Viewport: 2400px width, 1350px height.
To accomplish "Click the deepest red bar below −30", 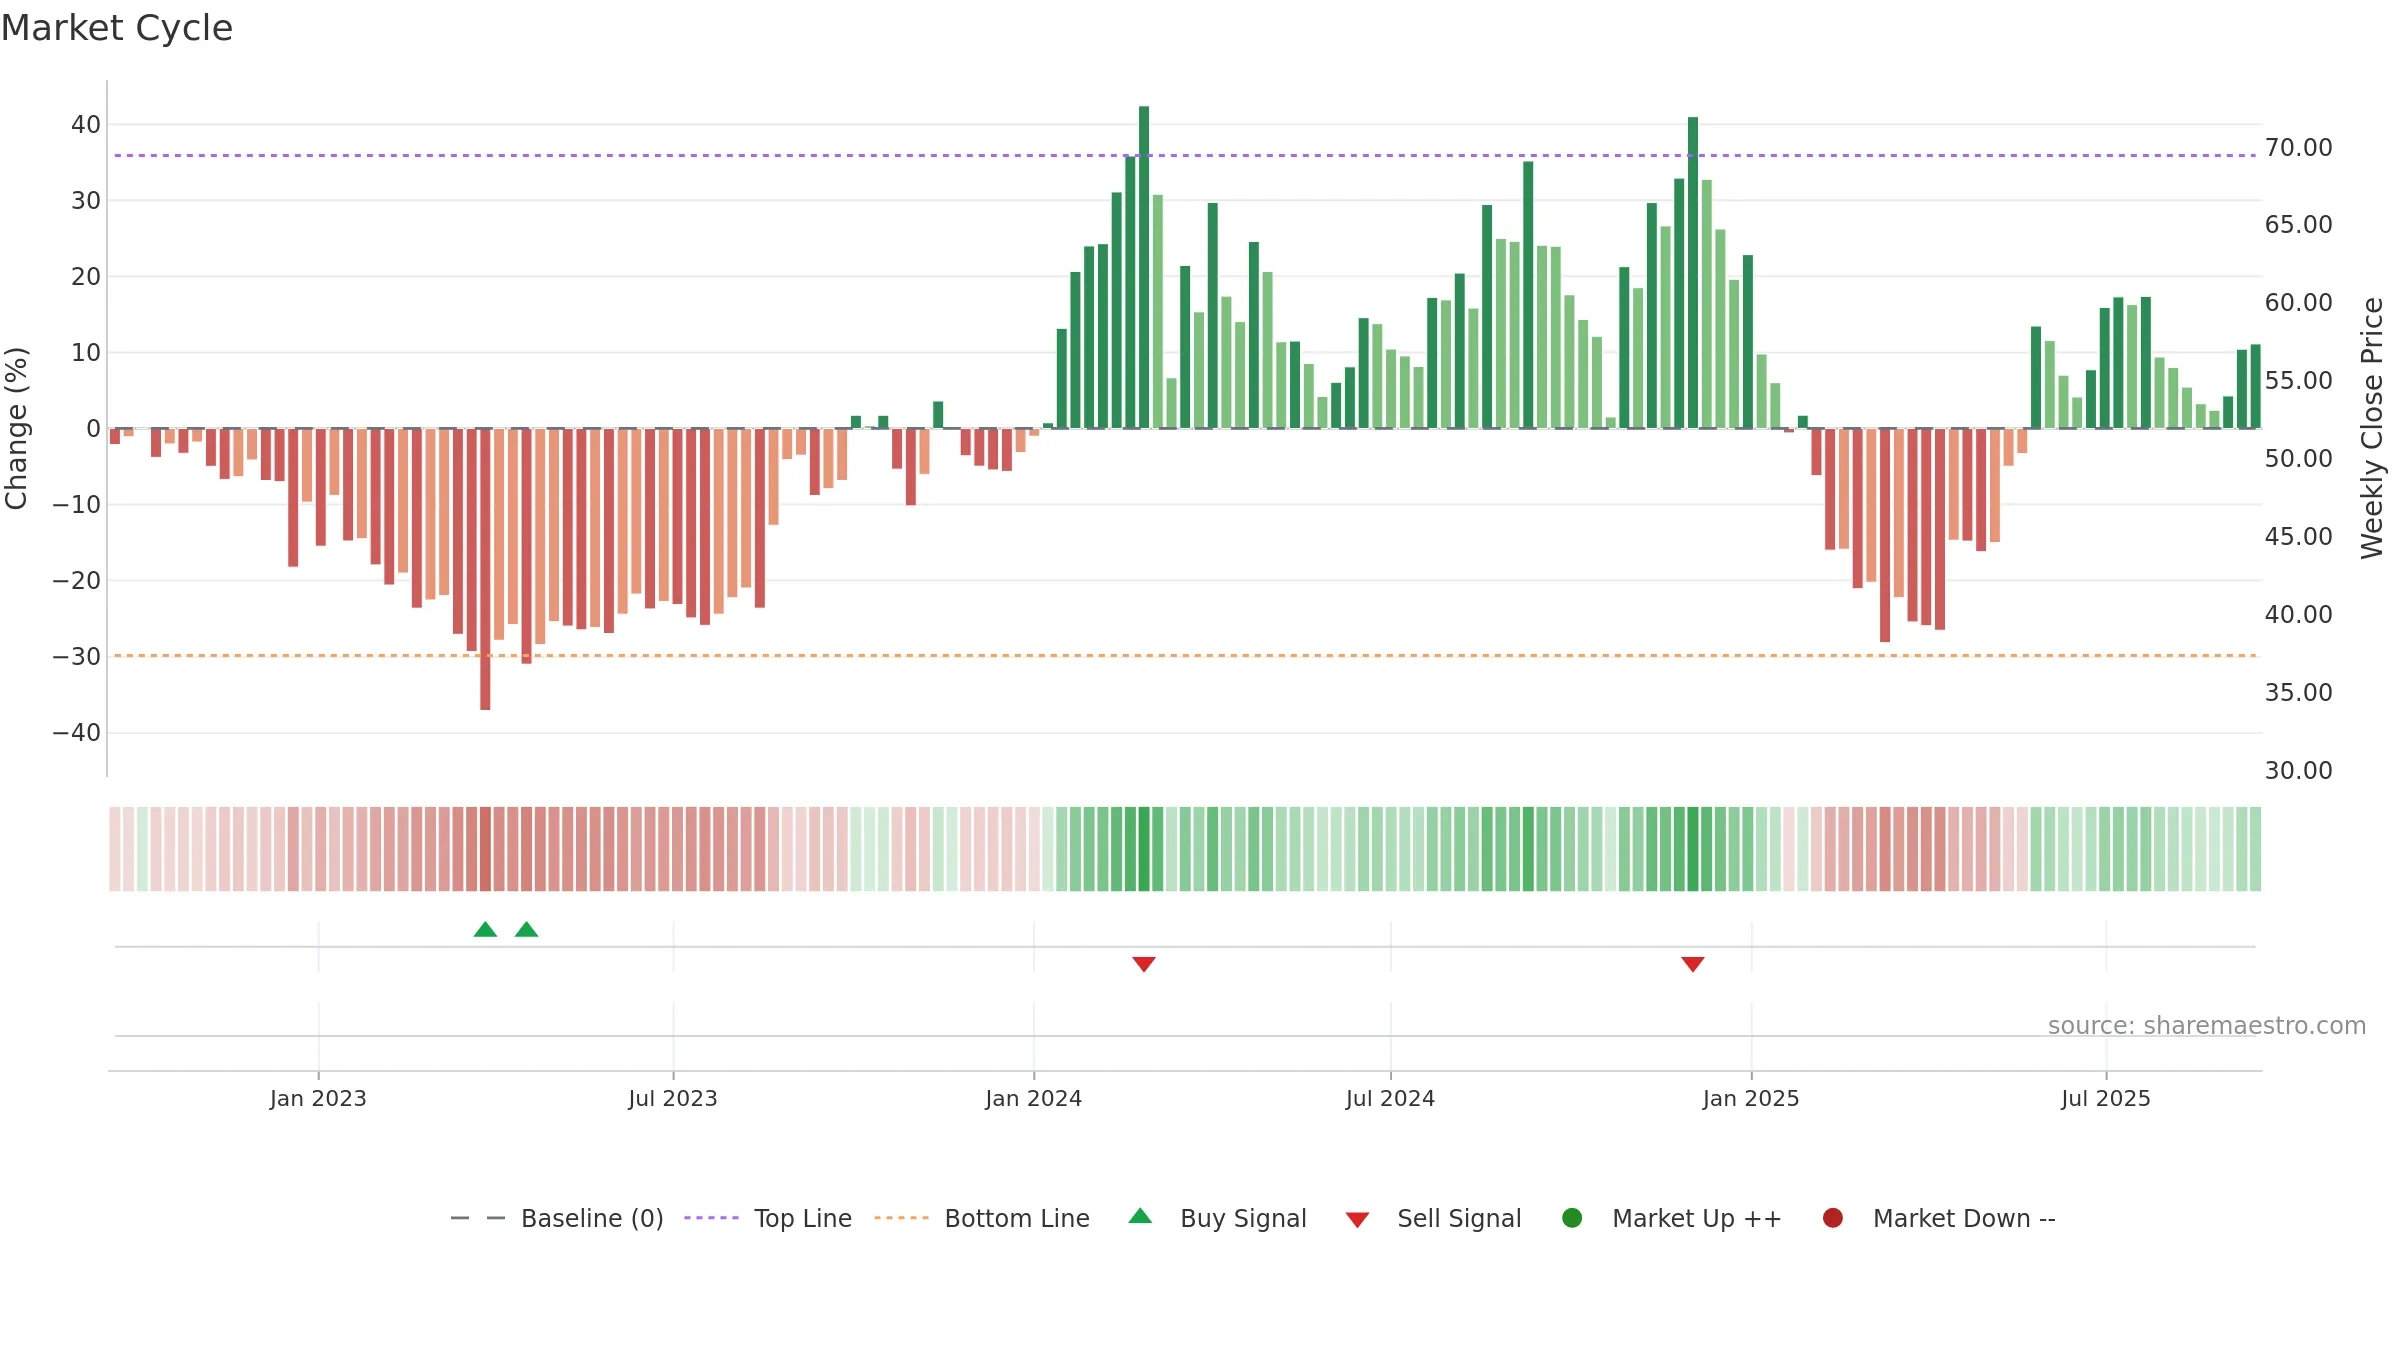I will (485, 569).
